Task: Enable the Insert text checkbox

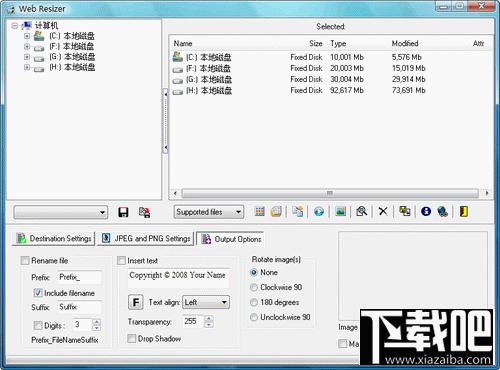Action: tap(121, 260)
